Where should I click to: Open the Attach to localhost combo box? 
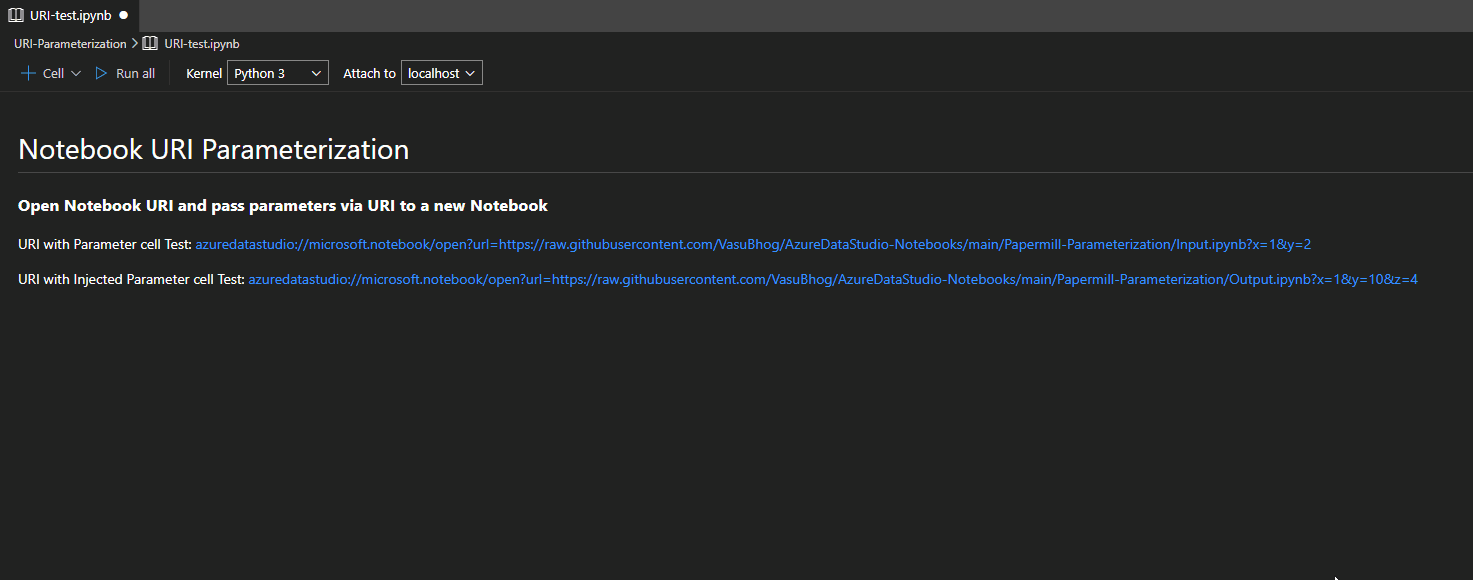point(441,72)
